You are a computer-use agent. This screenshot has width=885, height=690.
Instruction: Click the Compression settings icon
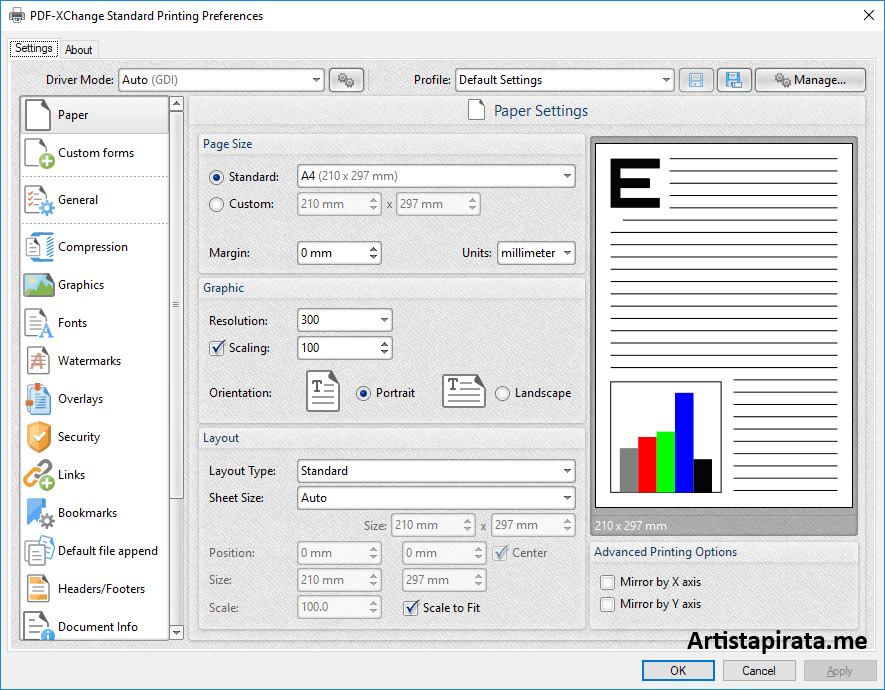37,247
